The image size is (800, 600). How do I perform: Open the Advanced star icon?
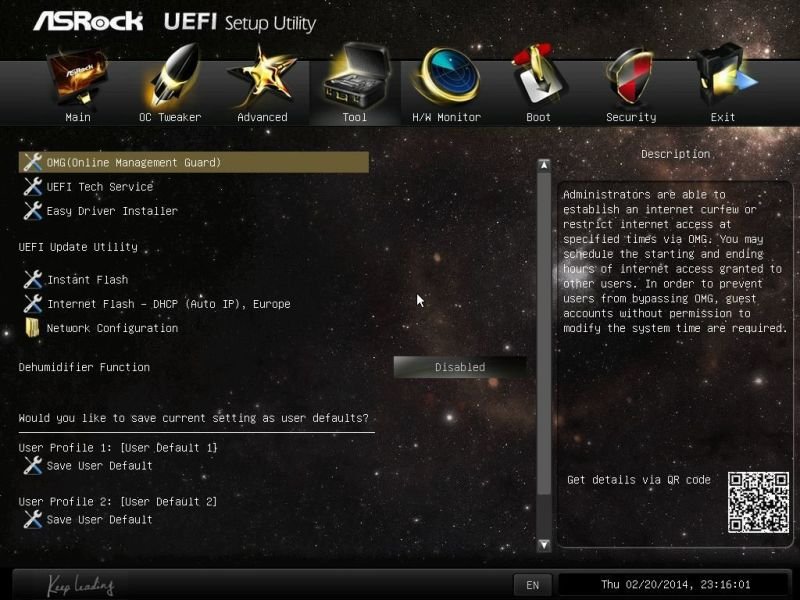(x=263, y=77)
